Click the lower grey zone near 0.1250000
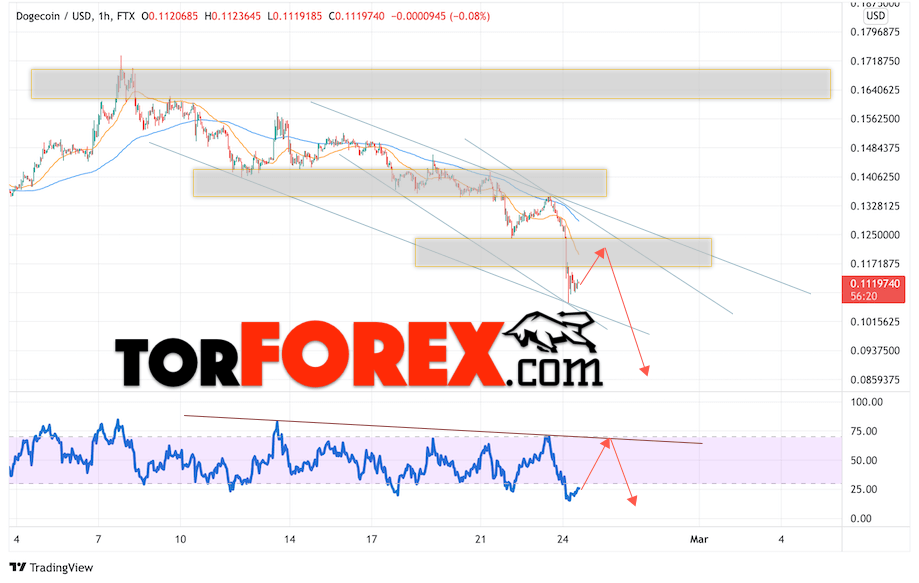 tap(563, 252)
